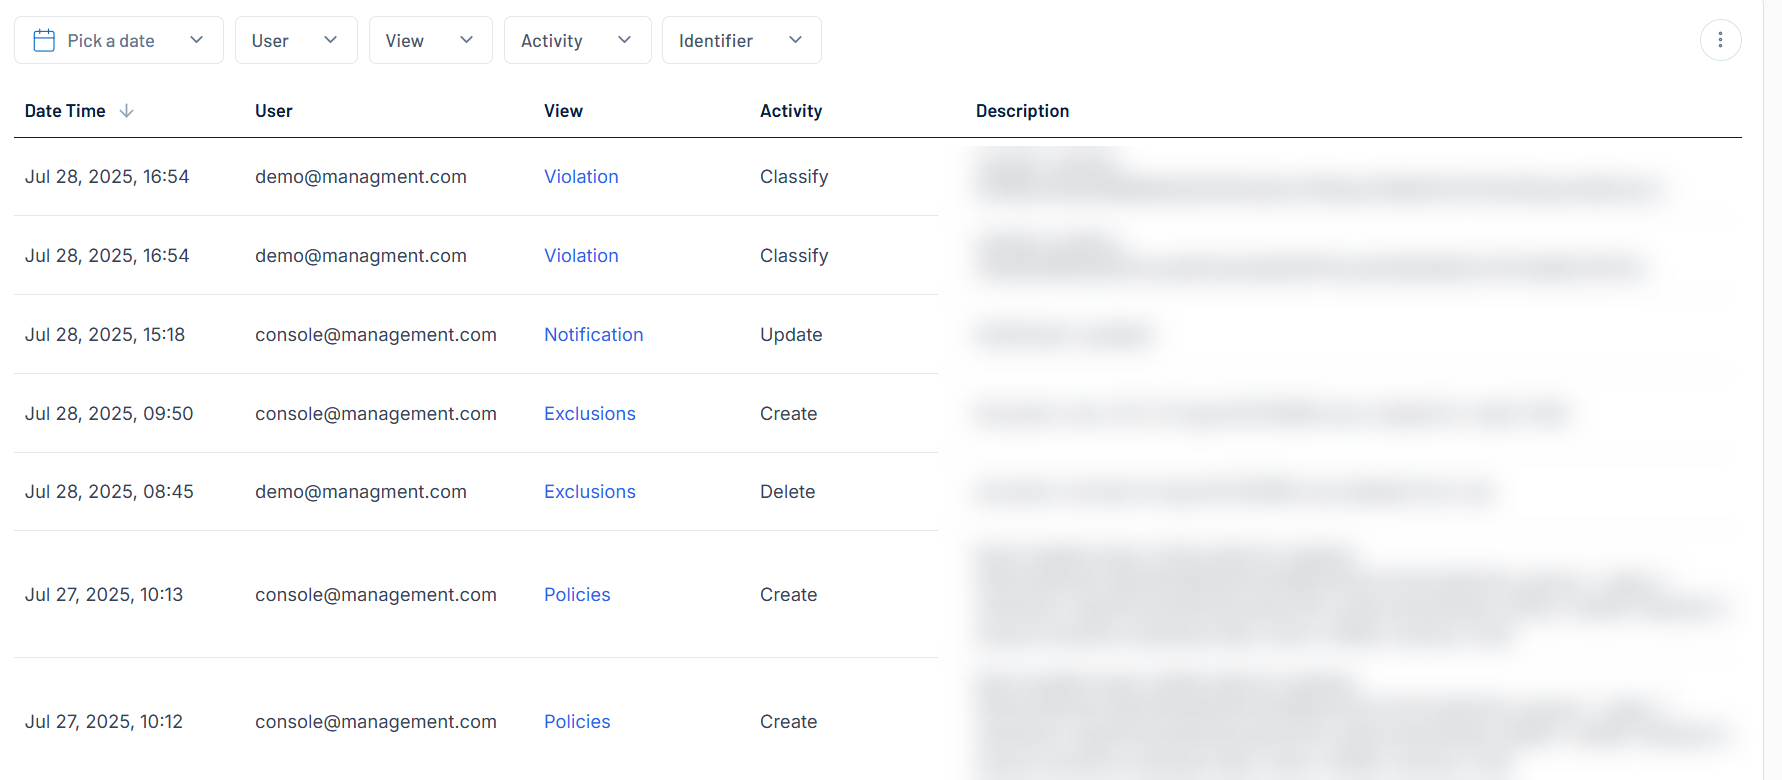Open the three-dot more options menu
Viewport: 1782px width, 780px height.
pos(1720,40)
